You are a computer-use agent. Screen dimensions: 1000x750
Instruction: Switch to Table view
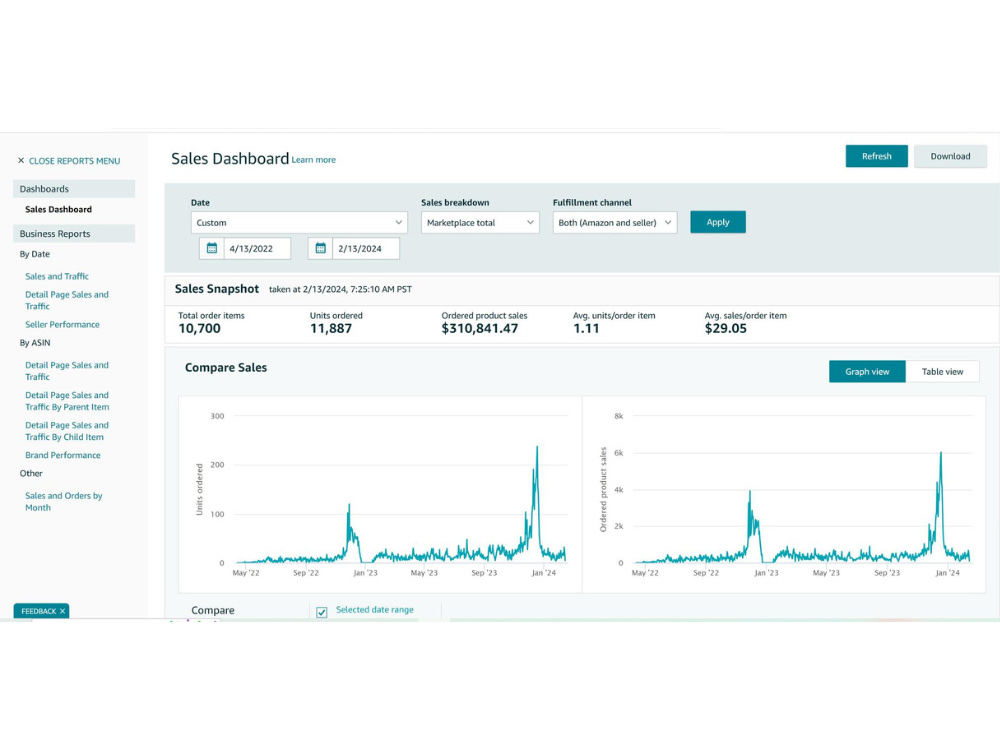point(942,372)
